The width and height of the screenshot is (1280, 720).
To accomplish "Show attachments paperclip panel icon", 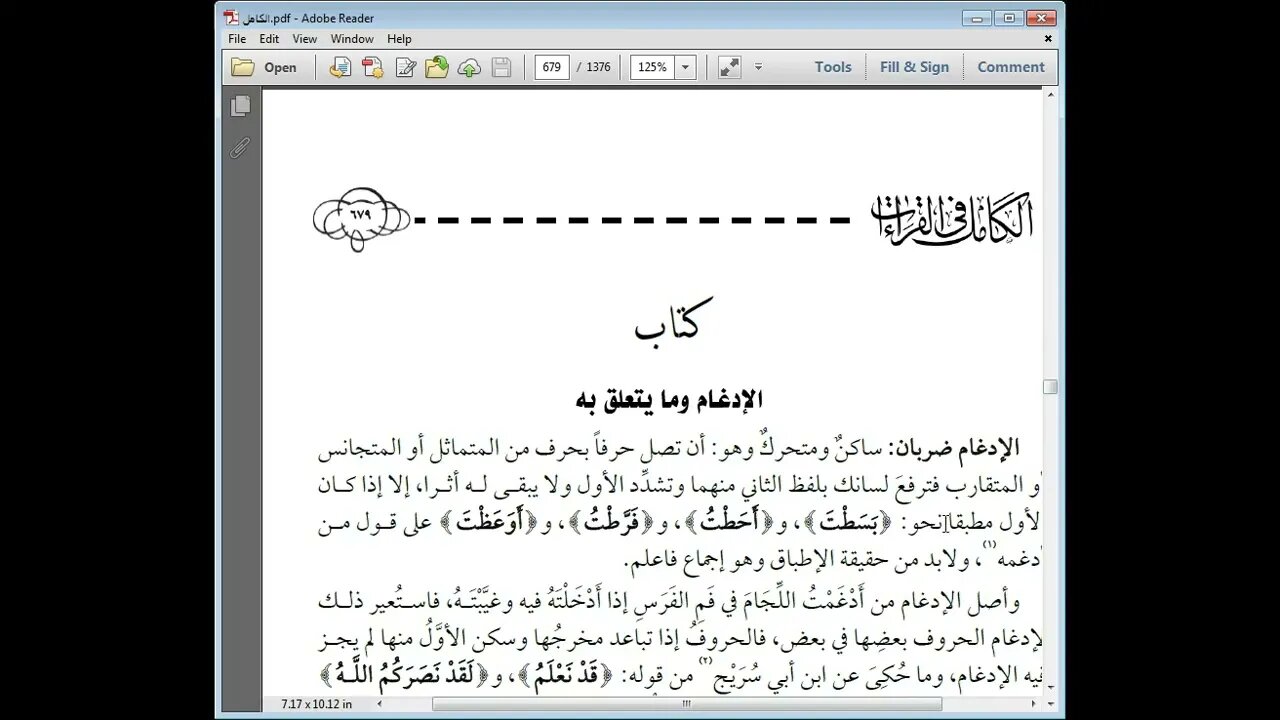I will pos(240,148).
